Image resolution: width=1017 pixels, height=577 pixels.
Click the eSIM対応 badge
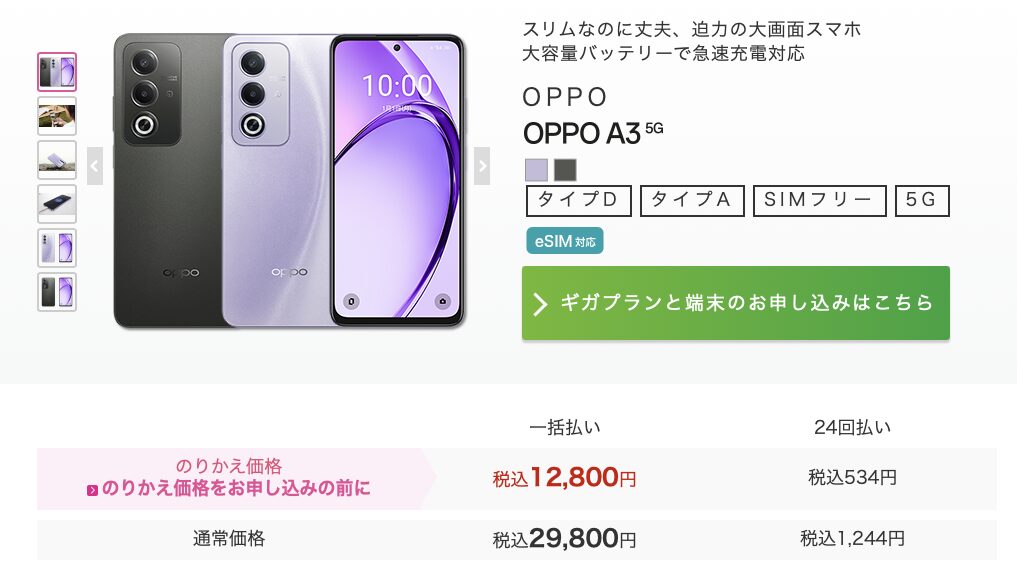(x=565, y=241)
